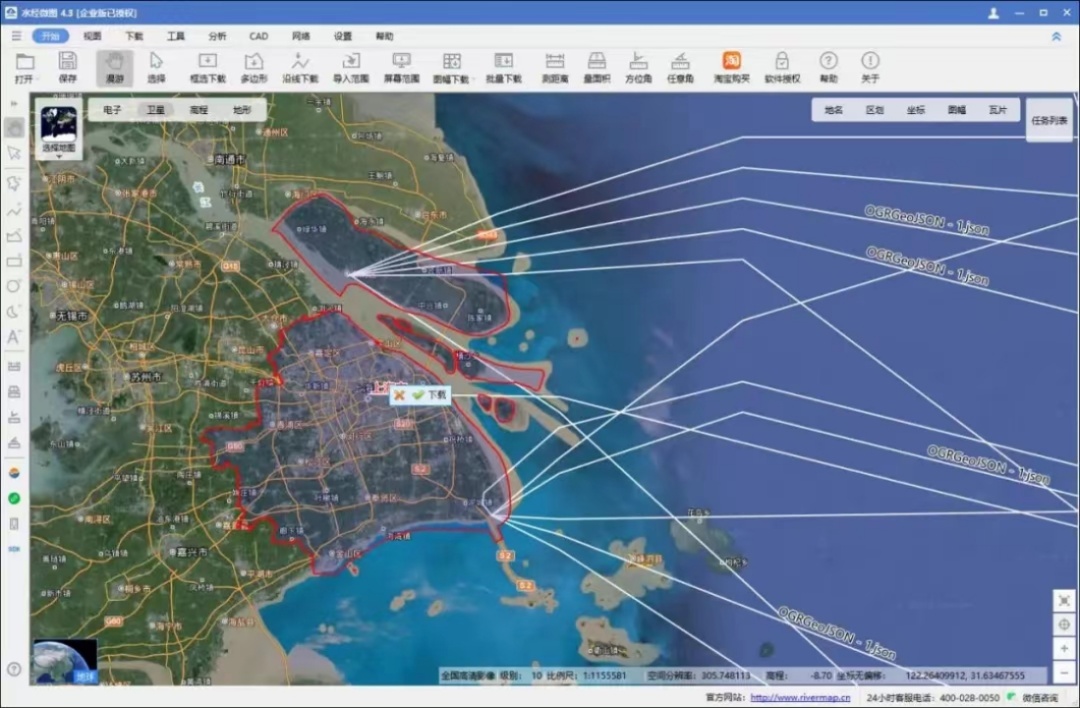Switch map layer to 地形 (terrain)
This screenshot has height=708, width=1080.
coord(242,110)
